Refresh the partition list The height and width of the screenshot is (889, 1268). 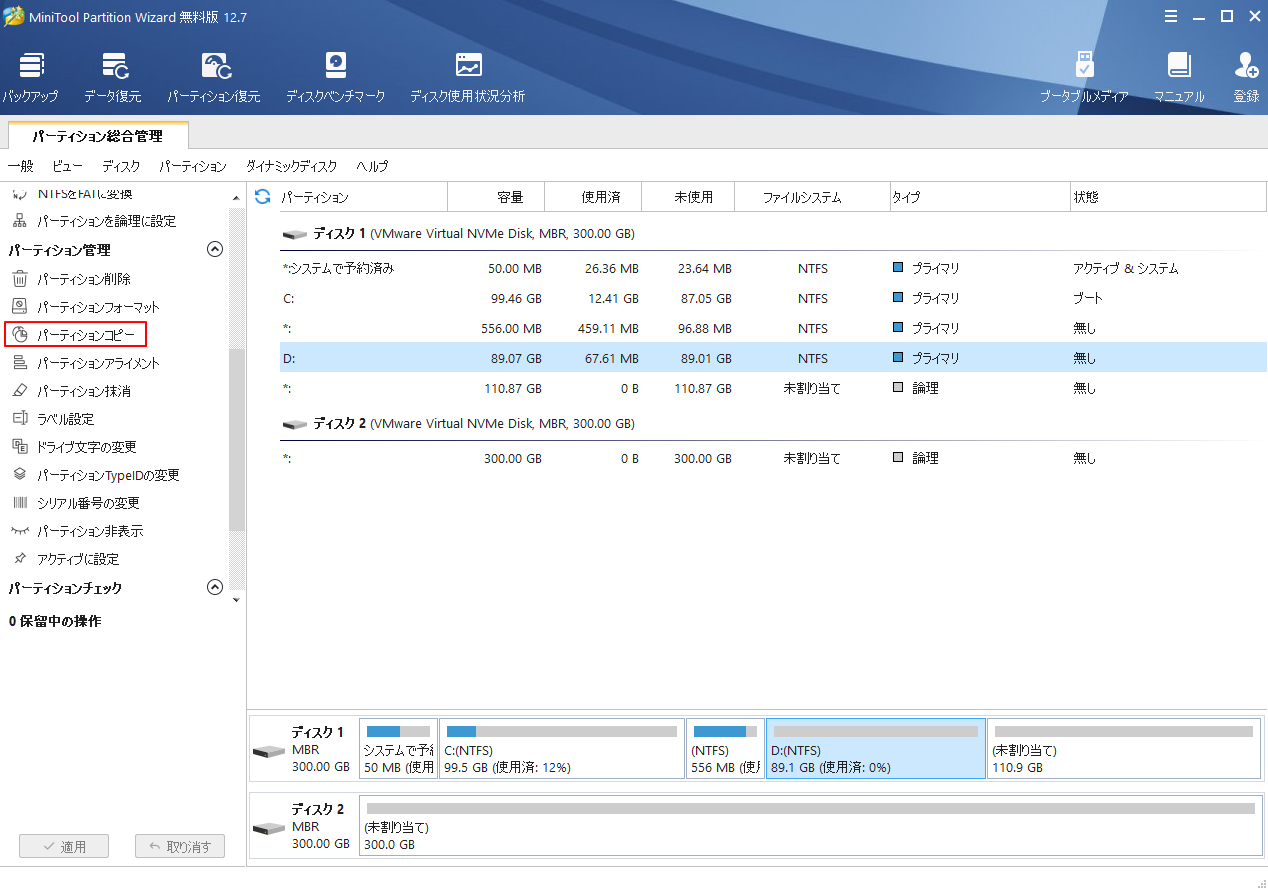(x=261, y=197)
